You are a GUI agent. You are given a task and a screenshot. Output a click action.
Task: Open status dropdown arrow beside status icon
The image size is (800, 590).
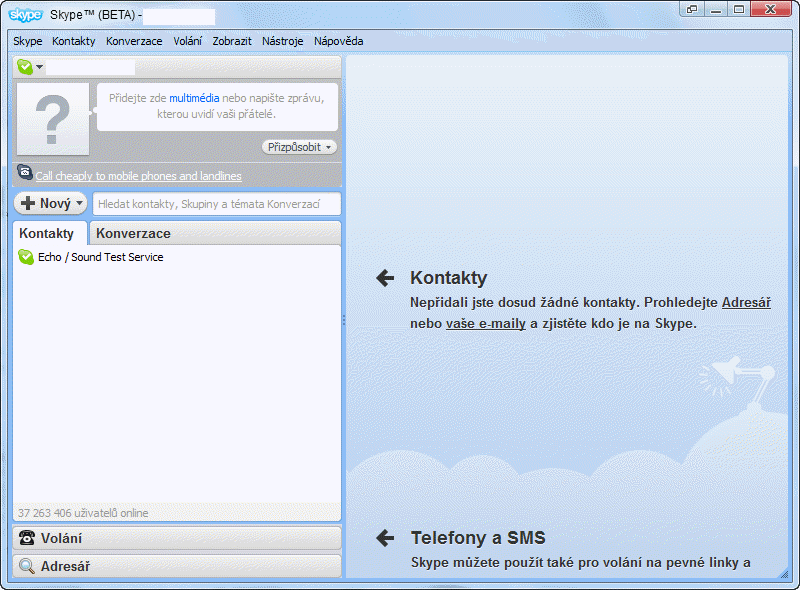(39, 67)
